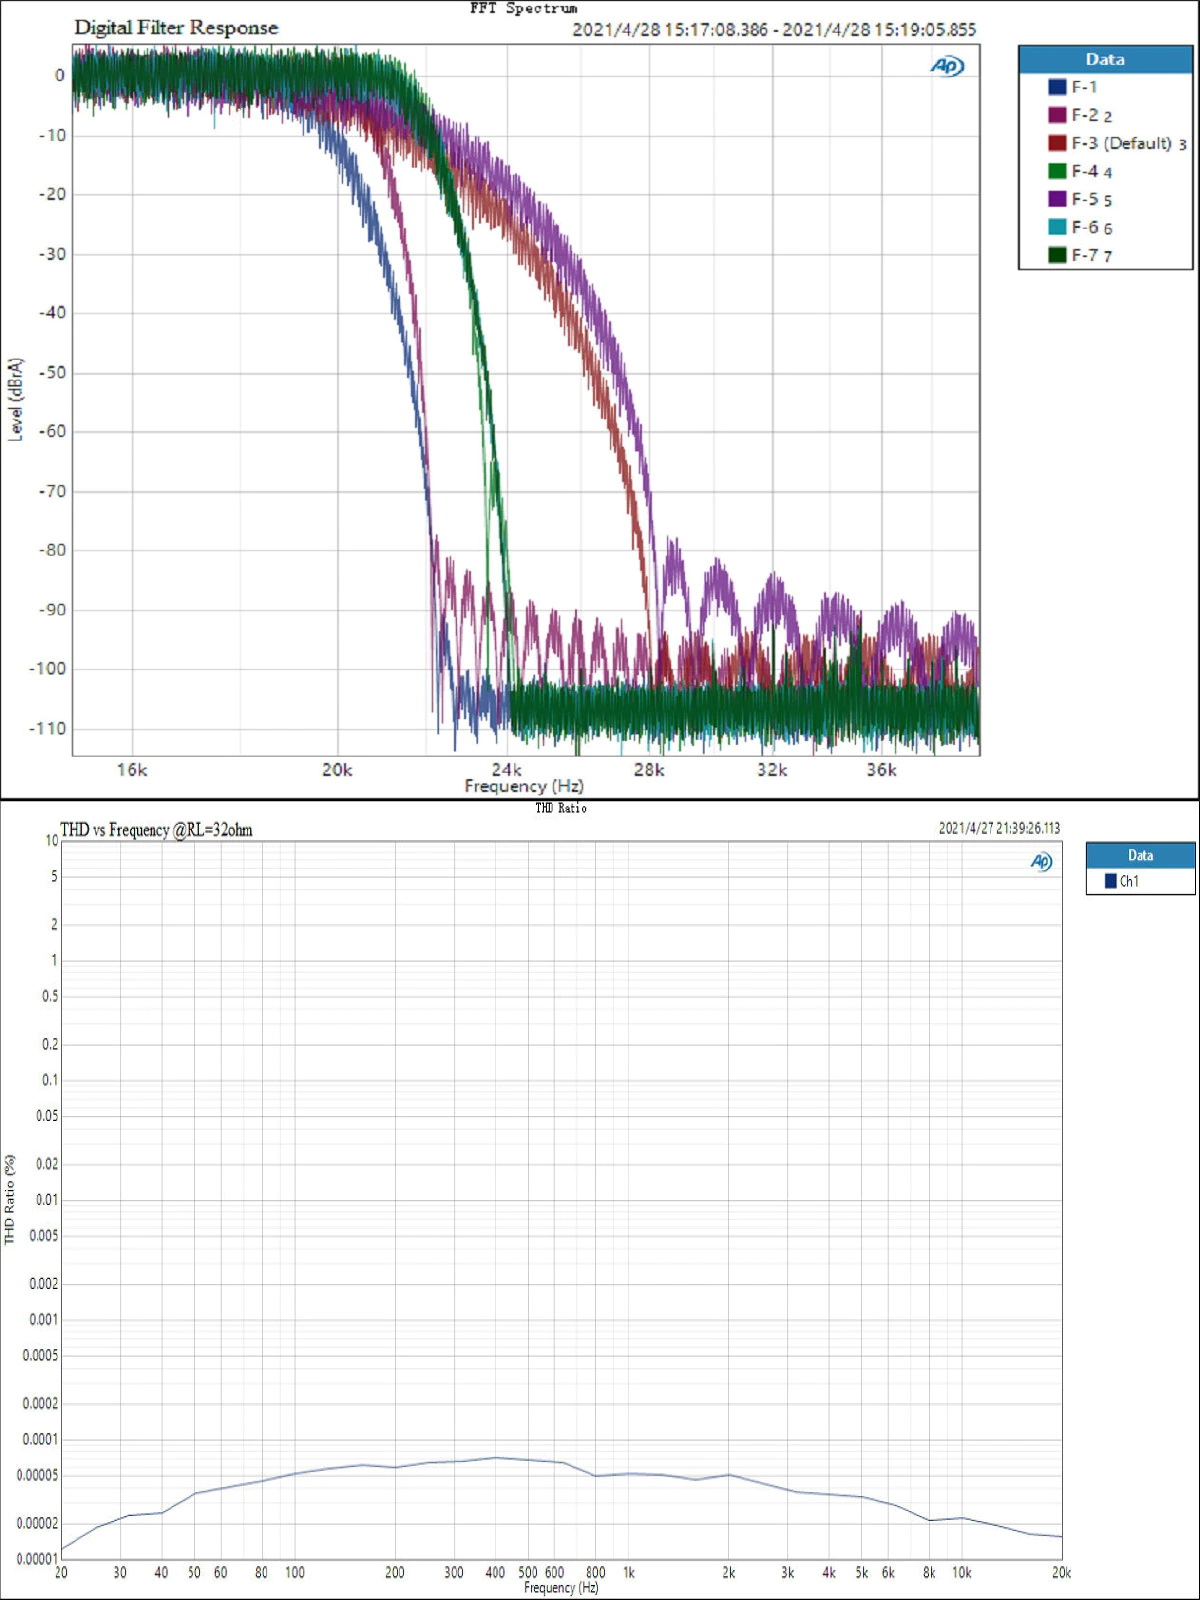The width and height of the screenshot is (1200, 1600).
Task: Select the F-7 dark green legend swatch
Action: pos(1057,255)
